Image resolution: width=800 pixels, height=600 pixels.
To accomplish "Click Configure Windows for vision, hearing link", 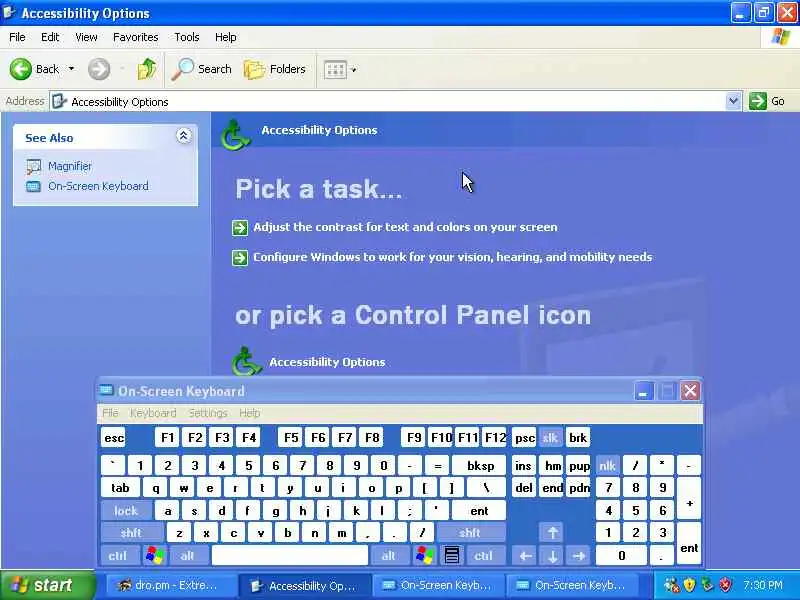I will pyautogui.click(x=453, y=257).
